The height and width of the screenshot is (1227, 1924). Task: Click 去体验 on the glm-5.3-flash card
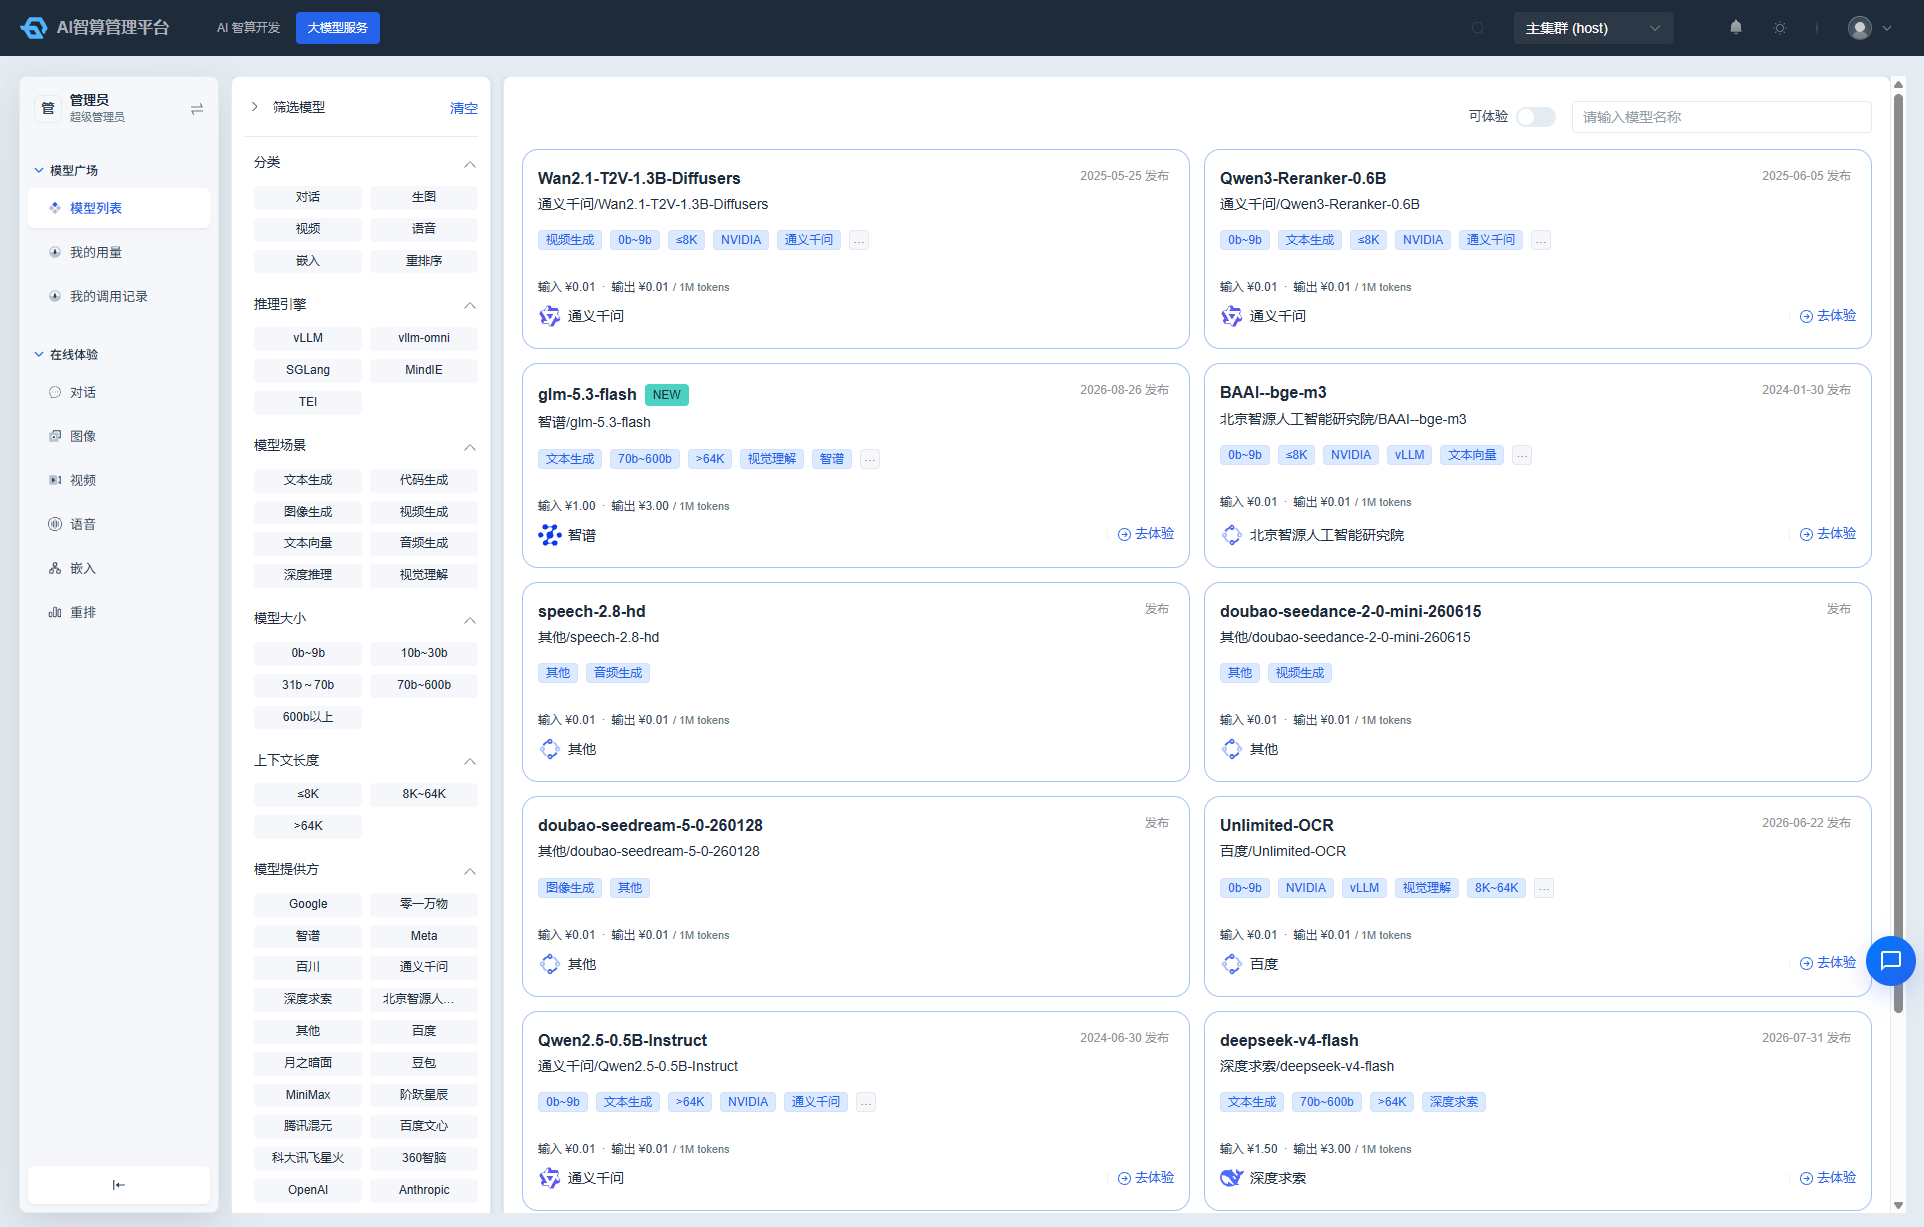pyautogui.click(x=1146, y=534)
